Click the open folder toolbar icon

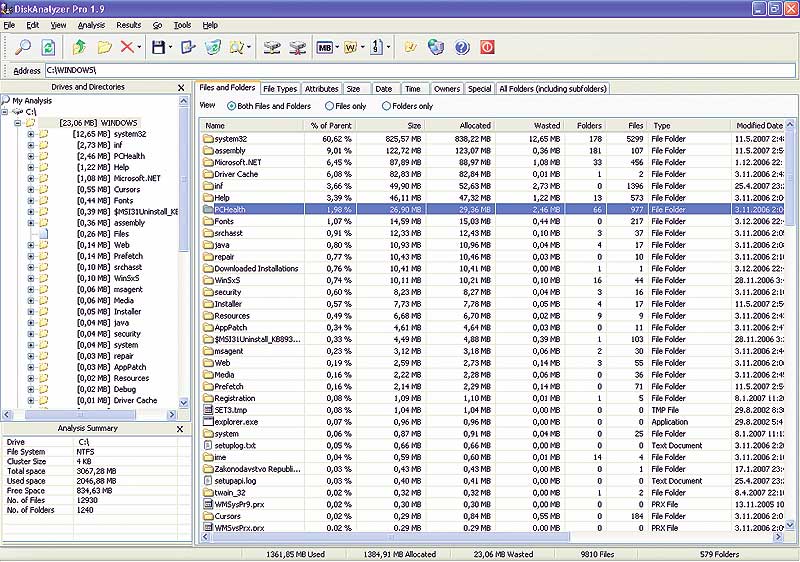click(104, 47)
